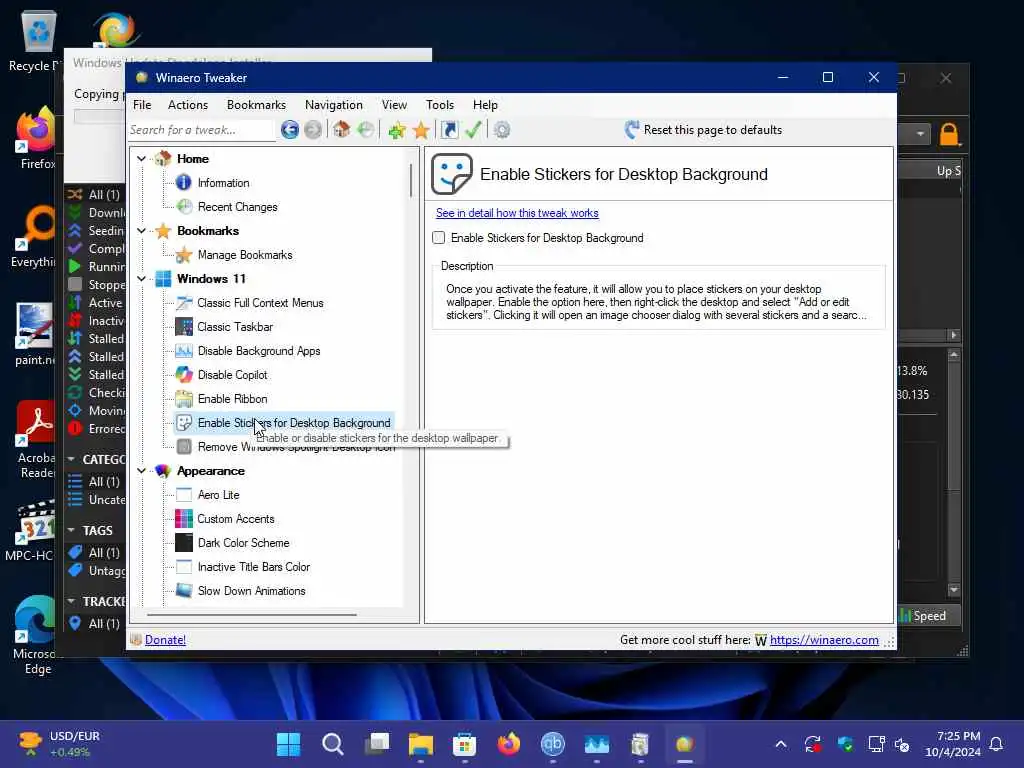
Task: Collapse the Appearance tree node
Action: (x=141, y=471)
